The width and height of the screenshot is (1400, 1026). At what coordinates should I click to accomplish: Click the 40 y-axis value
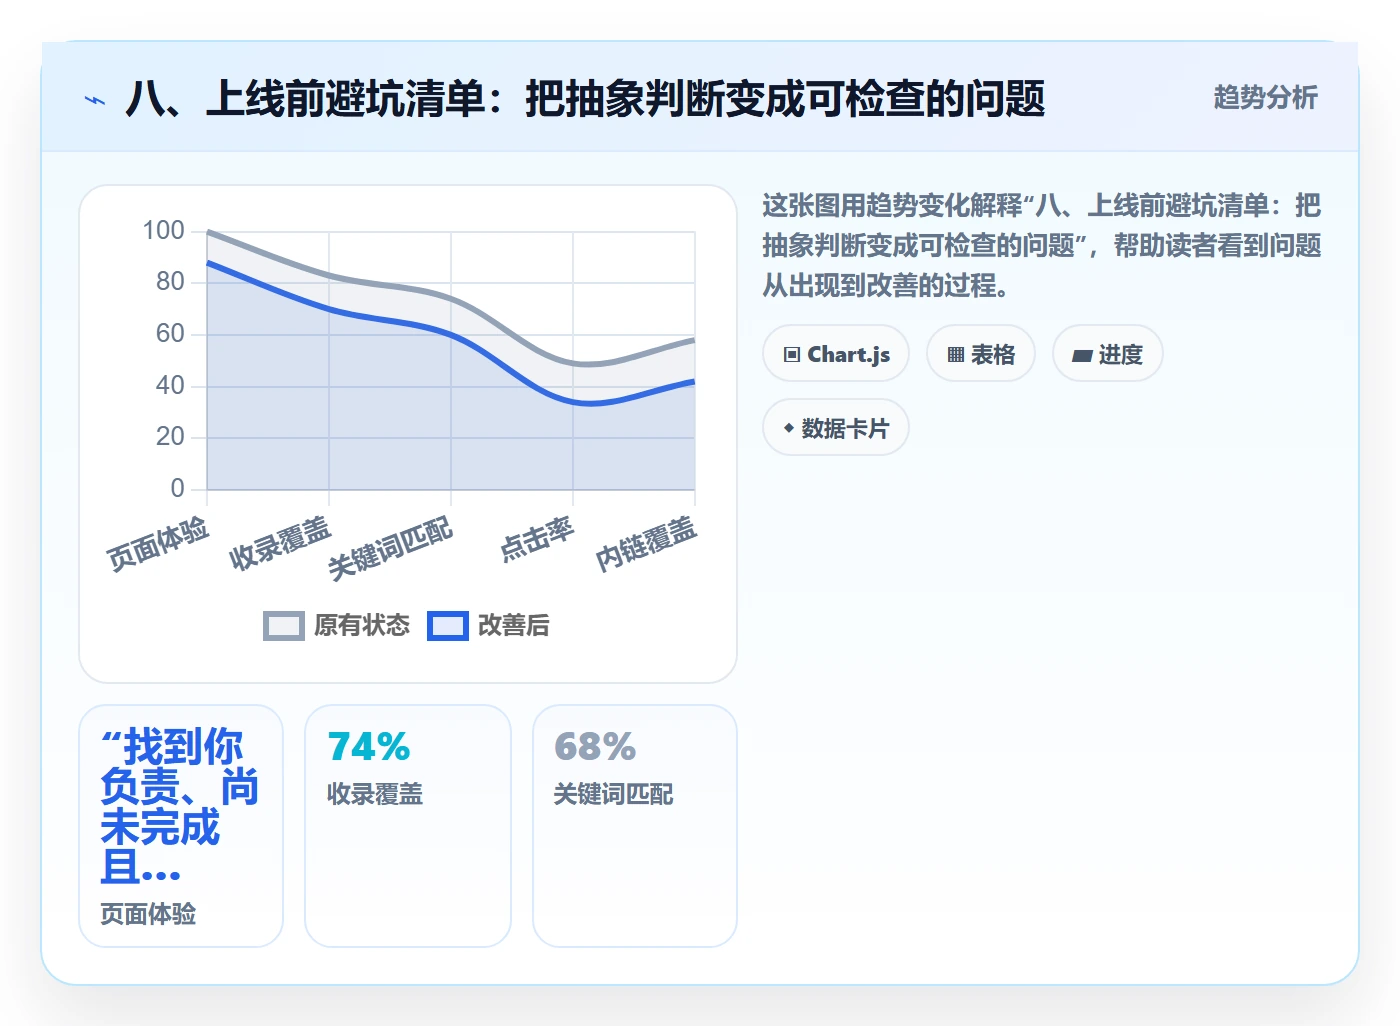click(x=171, y=386)
